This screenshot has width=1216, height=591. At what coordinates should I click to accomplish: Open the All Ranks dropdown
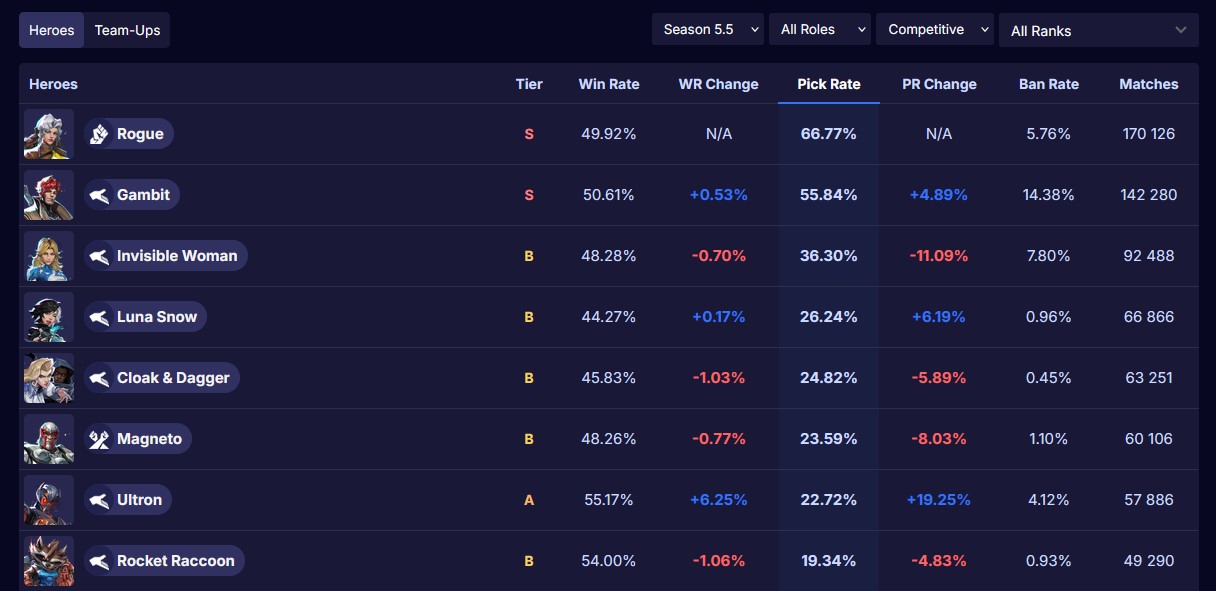coord(1099,30)
